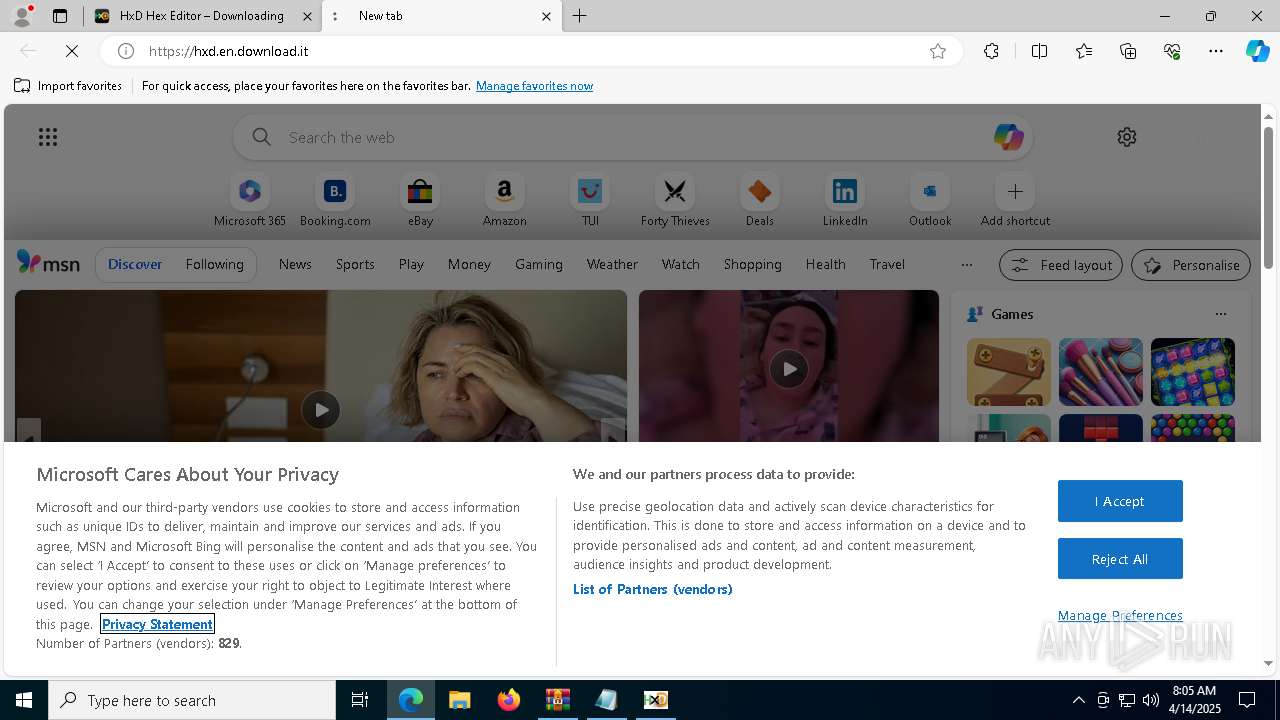Image resolution: width=1280 pixels, height=720 pixels.
Task: Open the makeup brushes game thumbnail
Action: [x=1100, y=372]
